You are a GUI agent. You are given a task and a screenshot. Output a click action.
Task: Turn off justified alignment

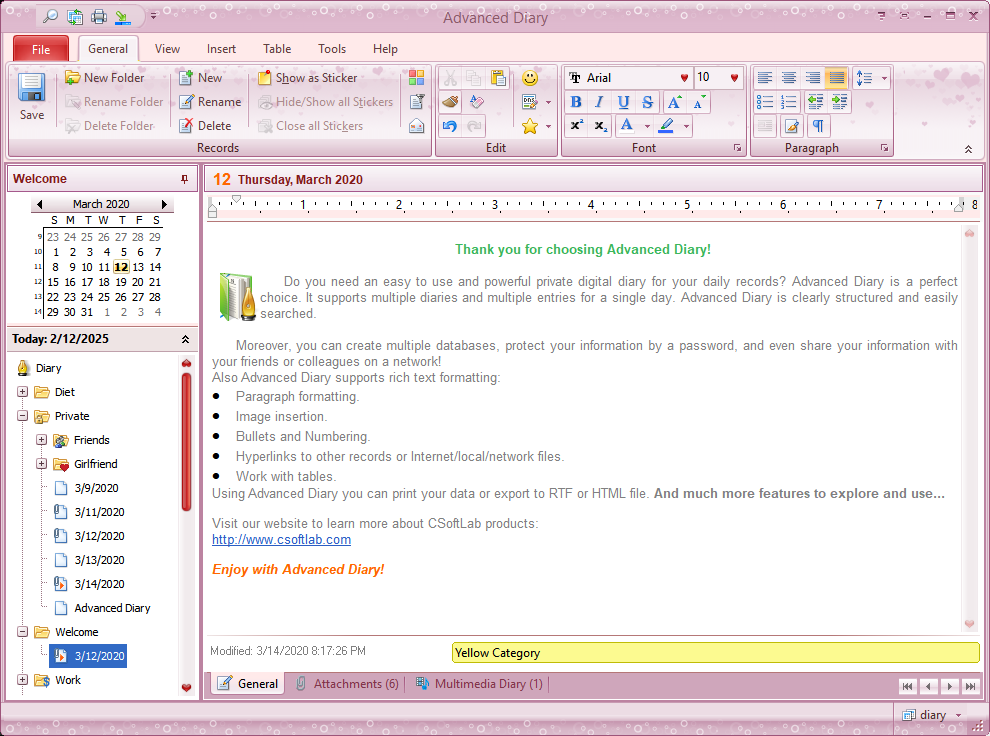pos(837,78)
